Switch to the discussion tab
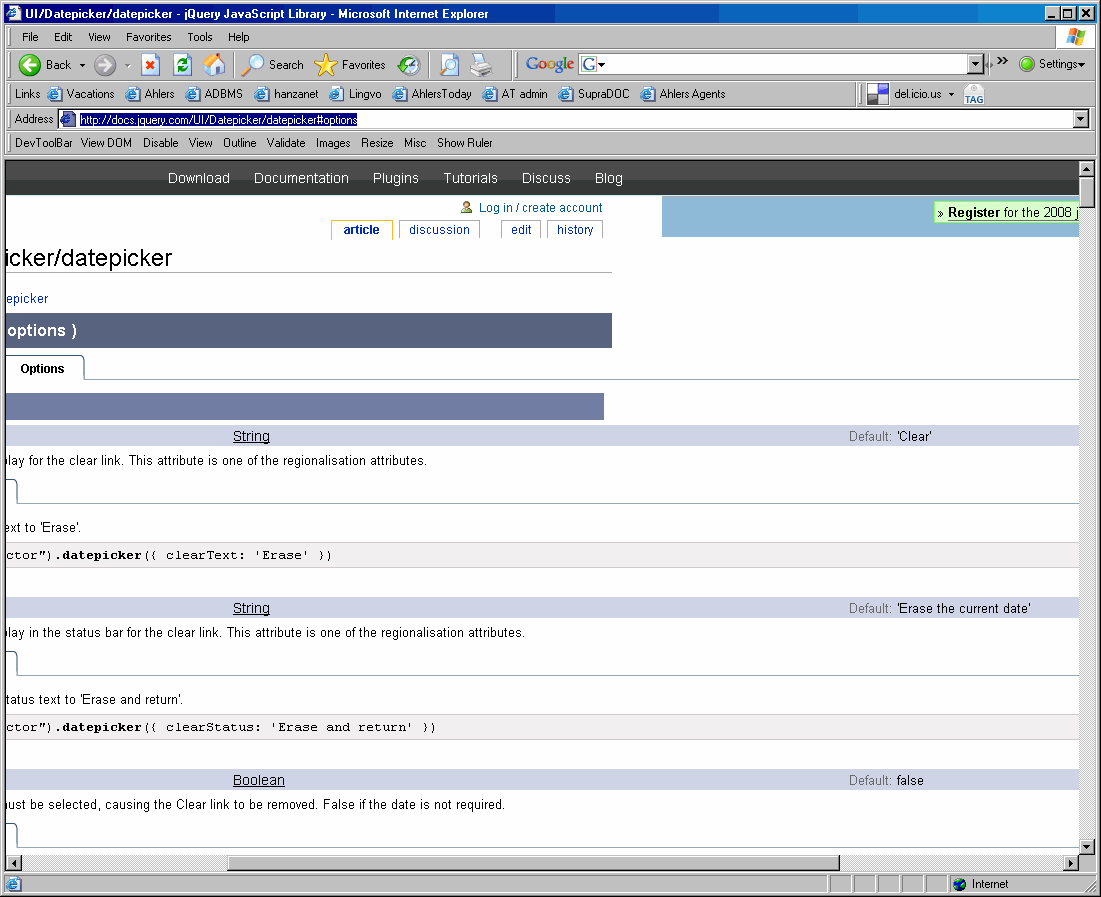 [x=439, y=230]
